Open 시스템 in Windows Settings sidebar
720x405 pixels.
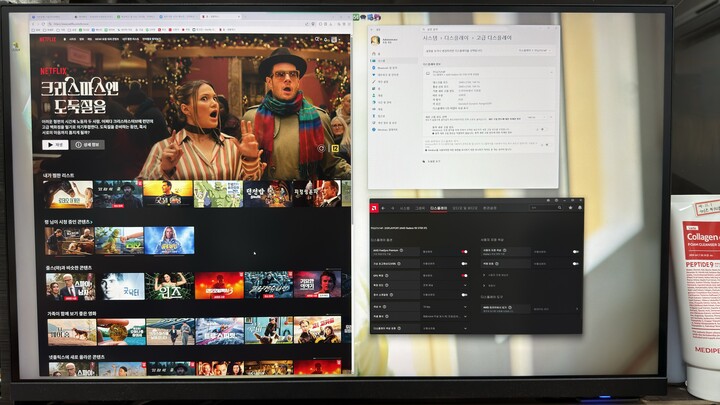click(x=393, y=61)
